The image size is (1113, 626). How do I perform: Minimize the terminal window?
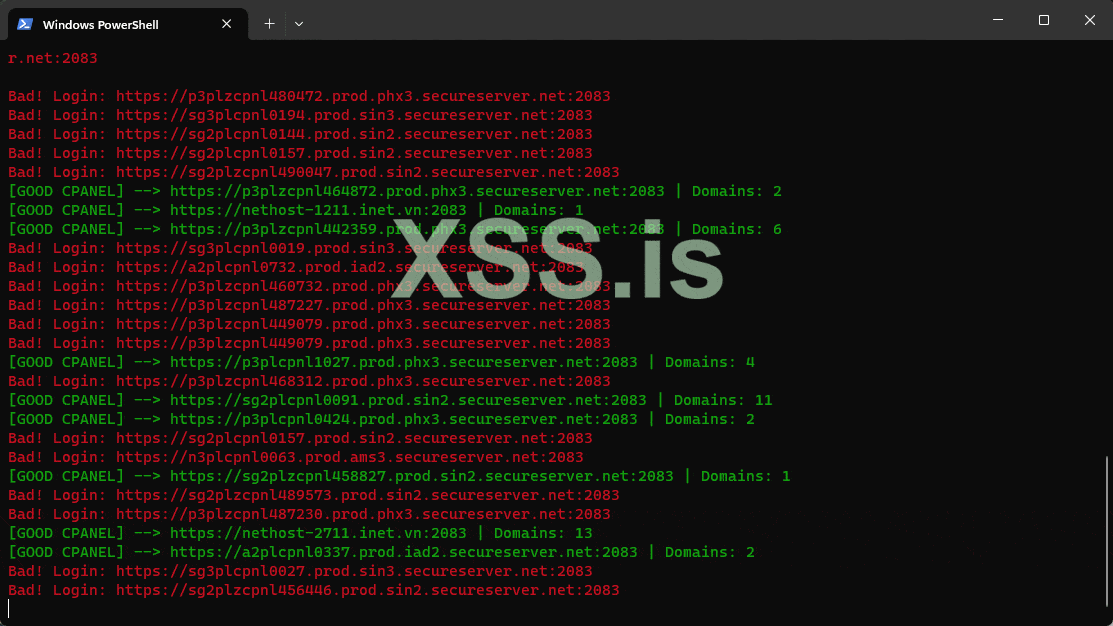998,20
